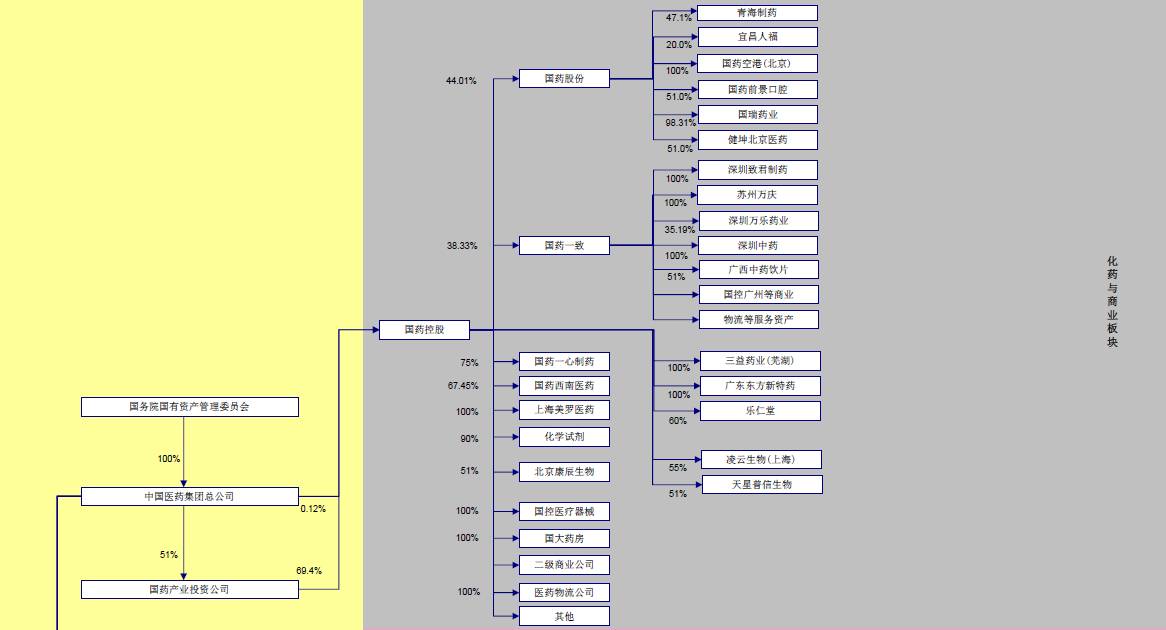Viewport: 1166px width, 630px height.
Task: Select the 0.12% stake label
Action: pyautogui.click(x=313, y=509)
